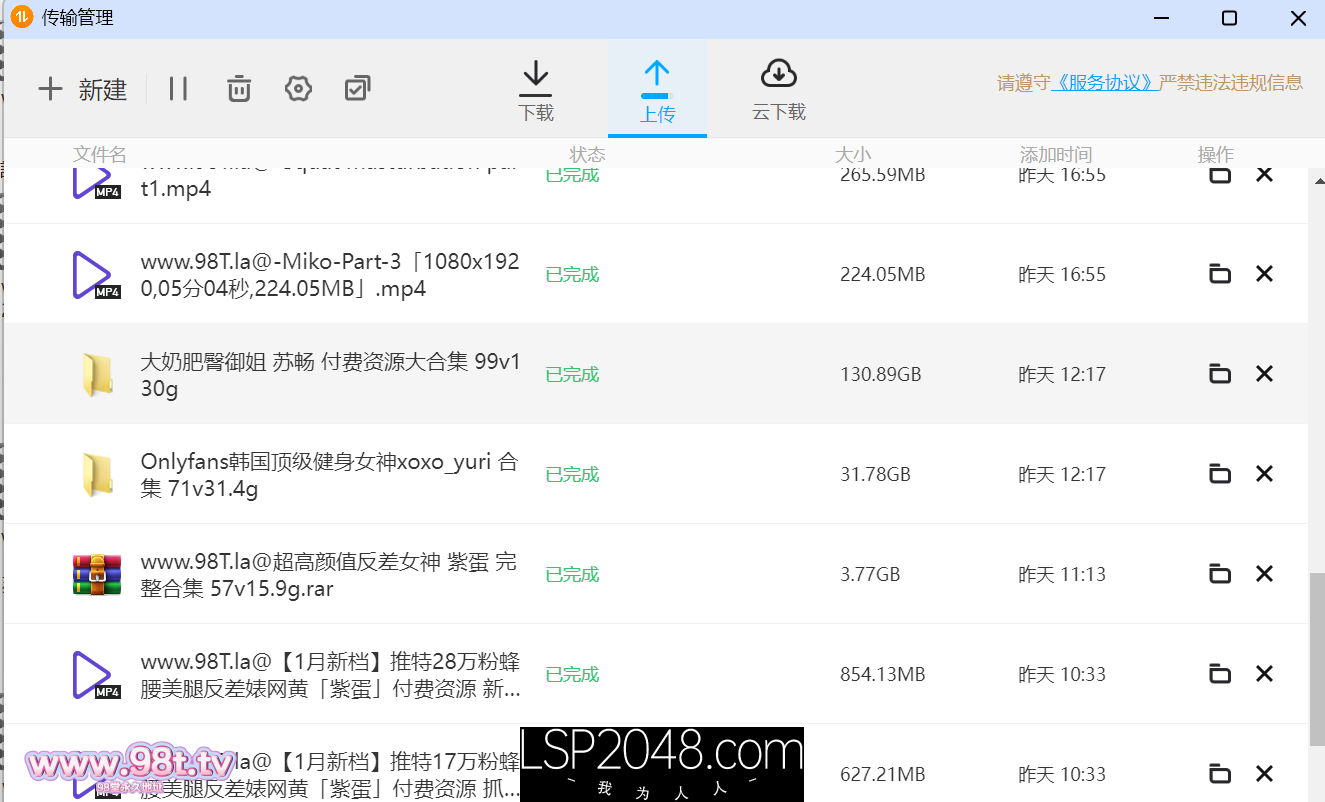Click the 文件名 column header
Screen dimensions: 1325x802
pos(100,155)
